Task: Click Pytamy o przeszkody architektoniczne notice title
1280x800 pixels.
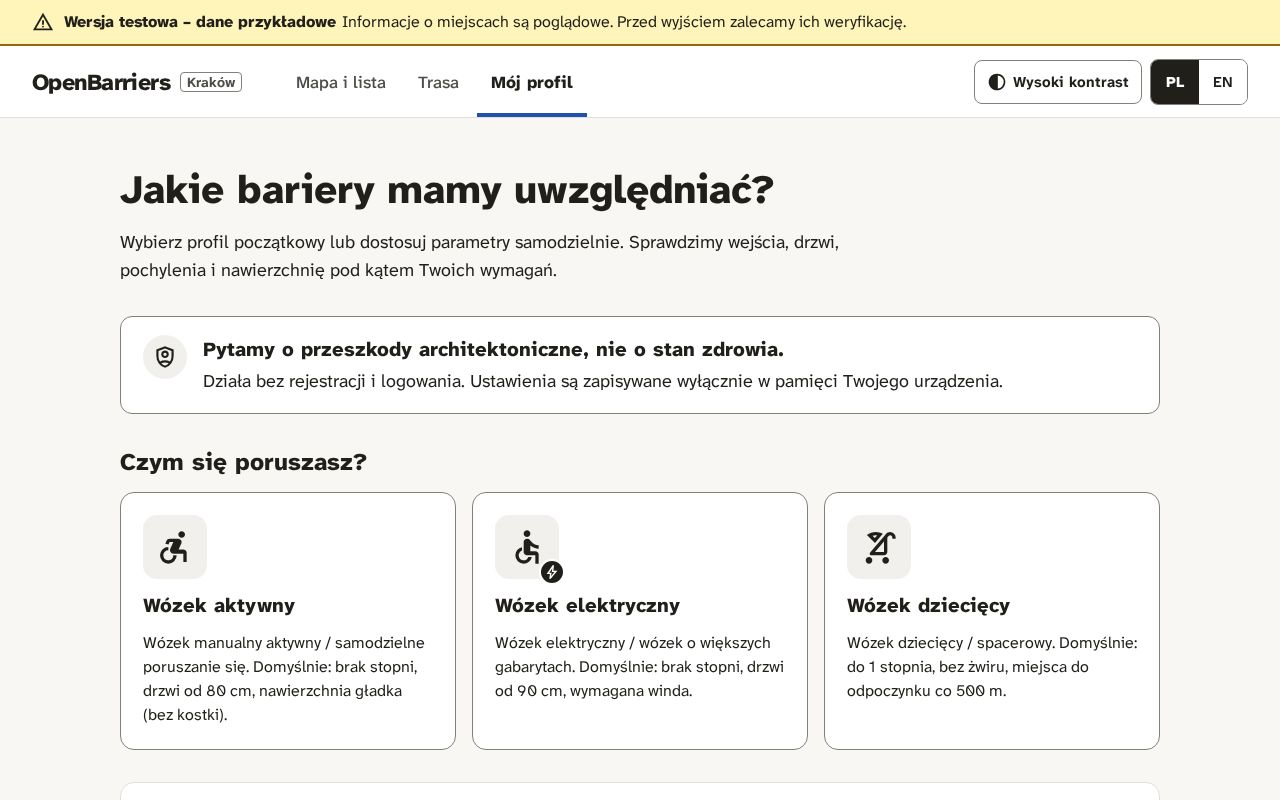Action: point(493,349)
